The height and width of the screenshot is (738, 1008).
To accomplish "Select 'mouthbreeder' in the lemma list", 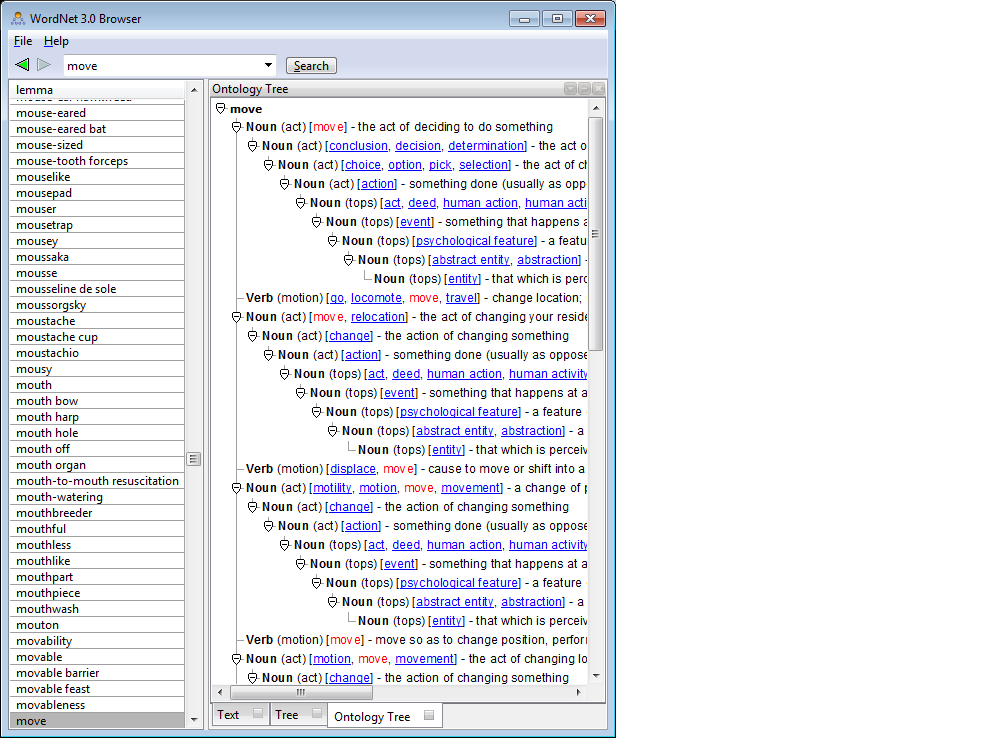I will pyautogui.click(x=97, y=513).
